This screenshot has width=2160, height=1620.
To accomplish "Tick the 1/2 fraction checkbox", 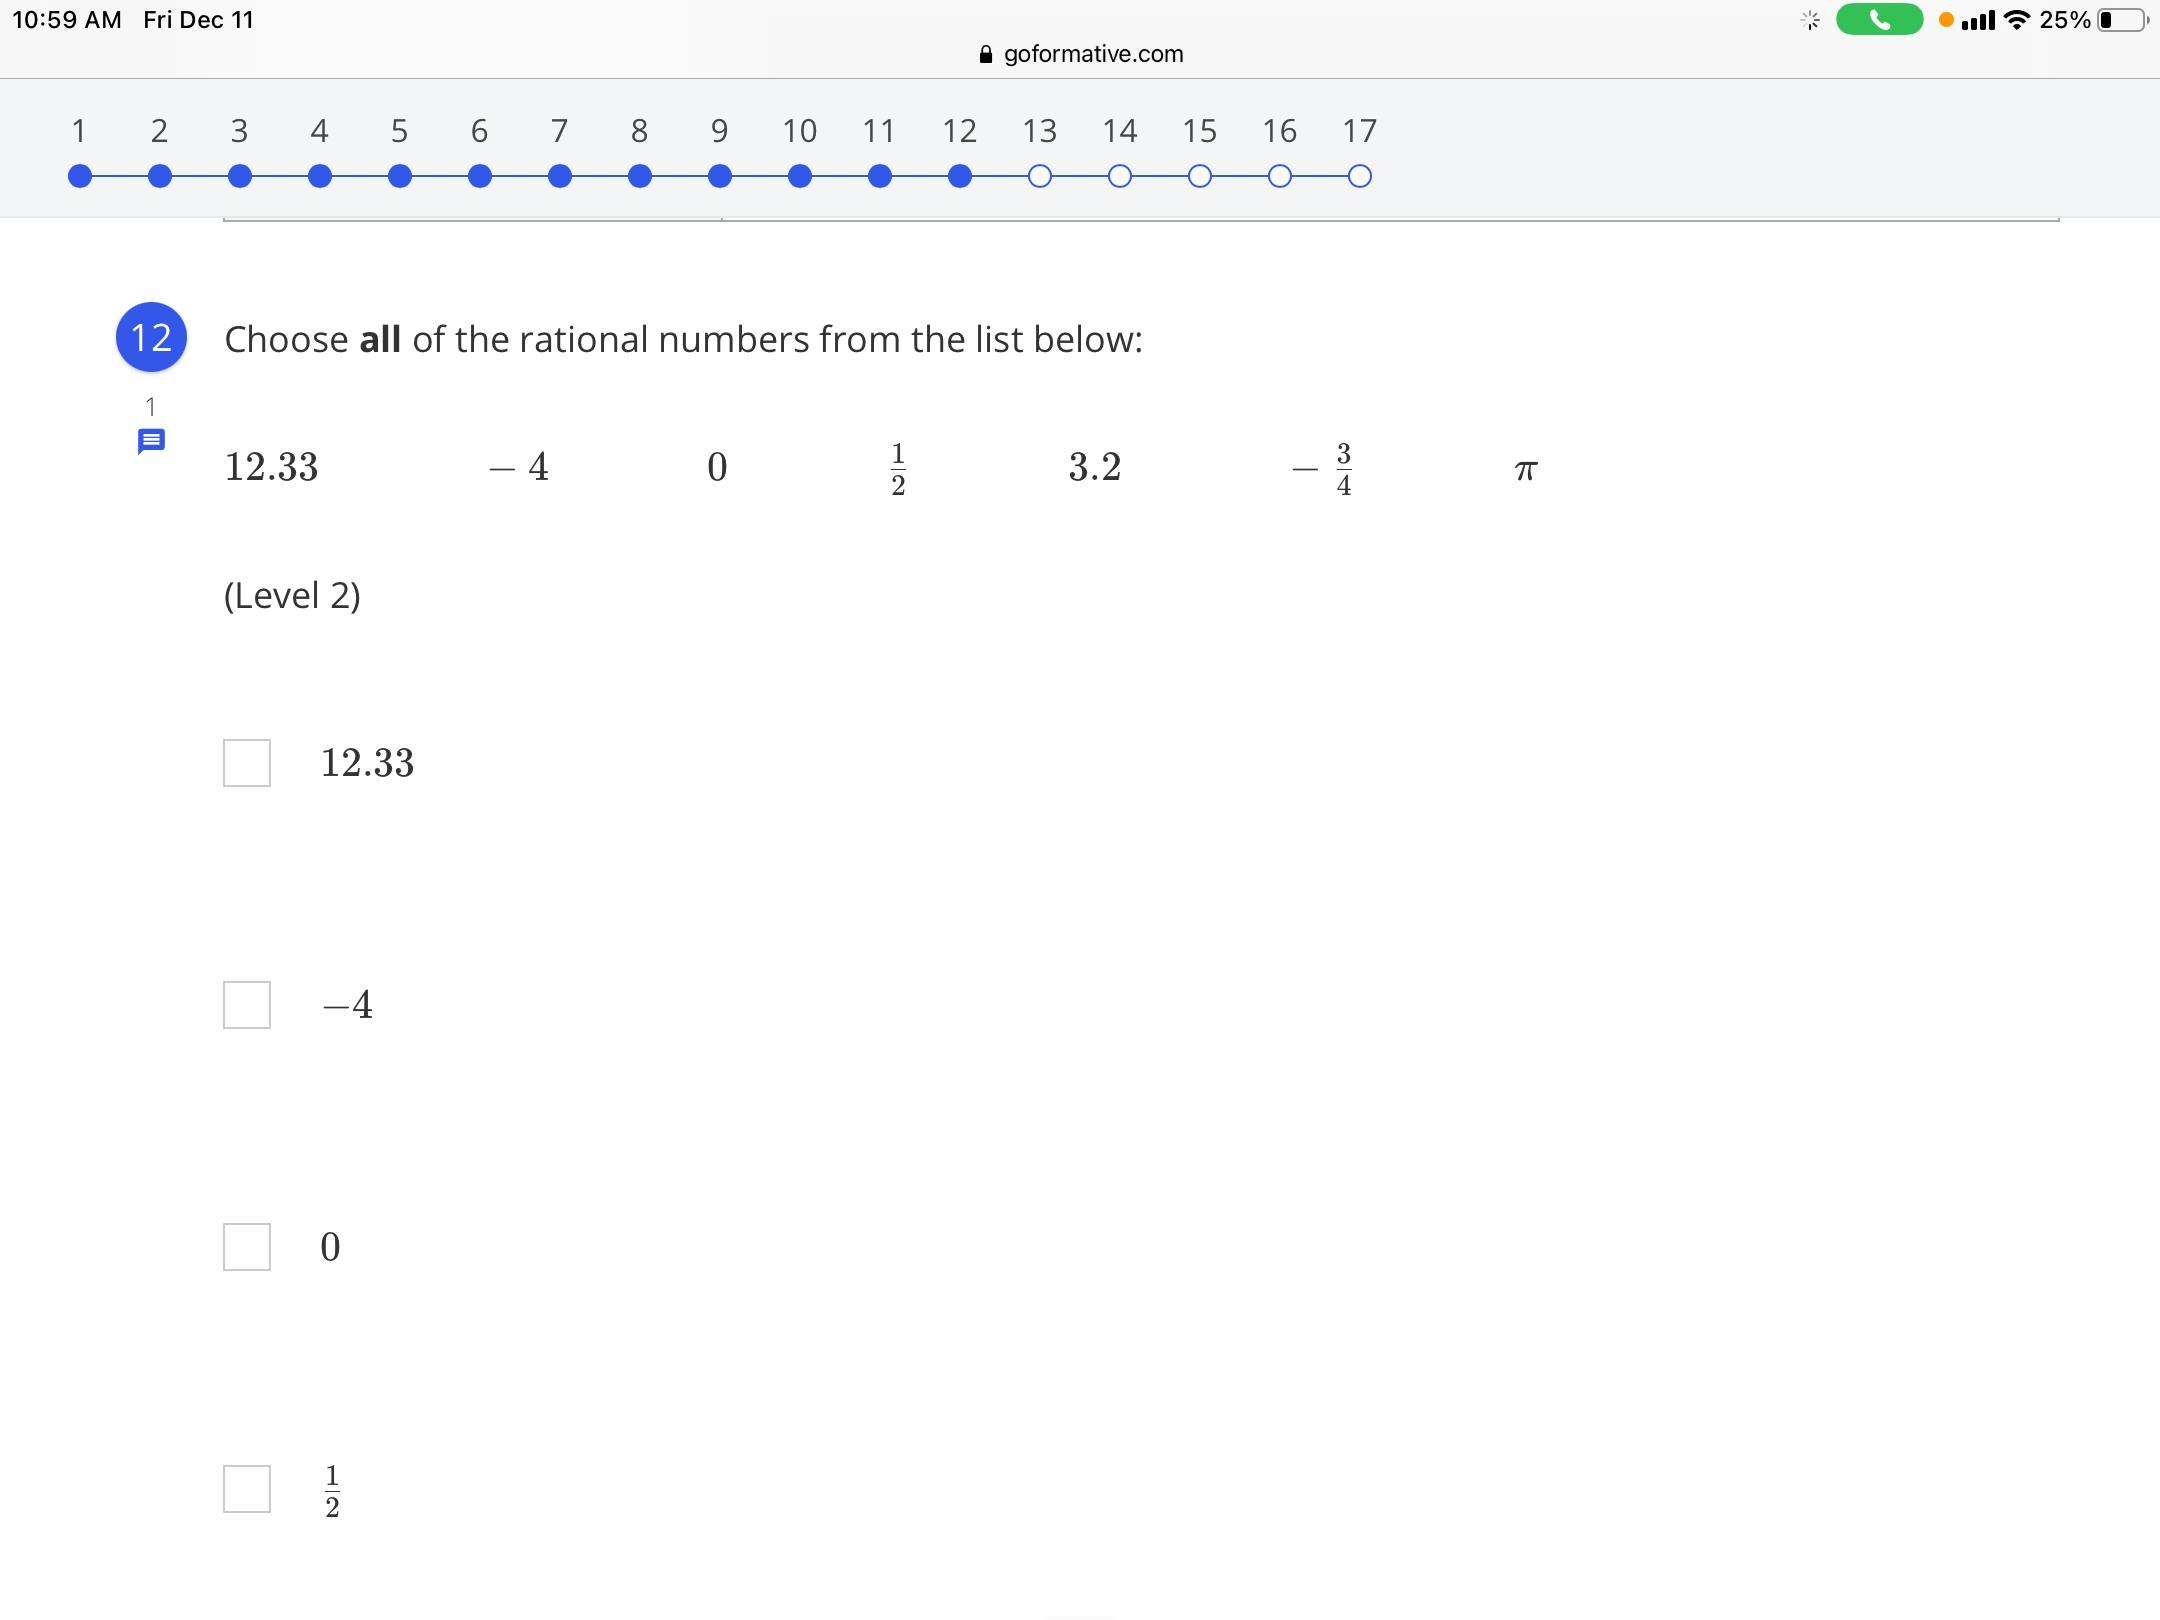I will coord(247,1489).
